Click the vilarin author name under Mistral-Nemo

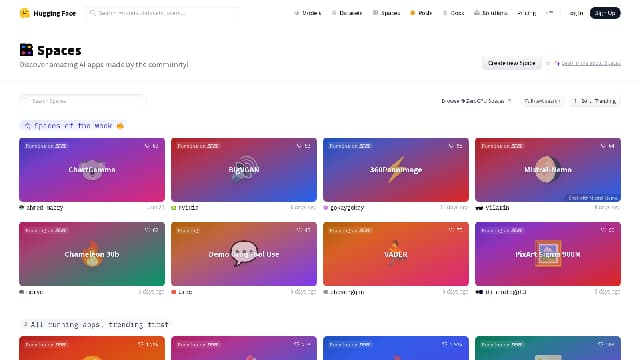497,208
